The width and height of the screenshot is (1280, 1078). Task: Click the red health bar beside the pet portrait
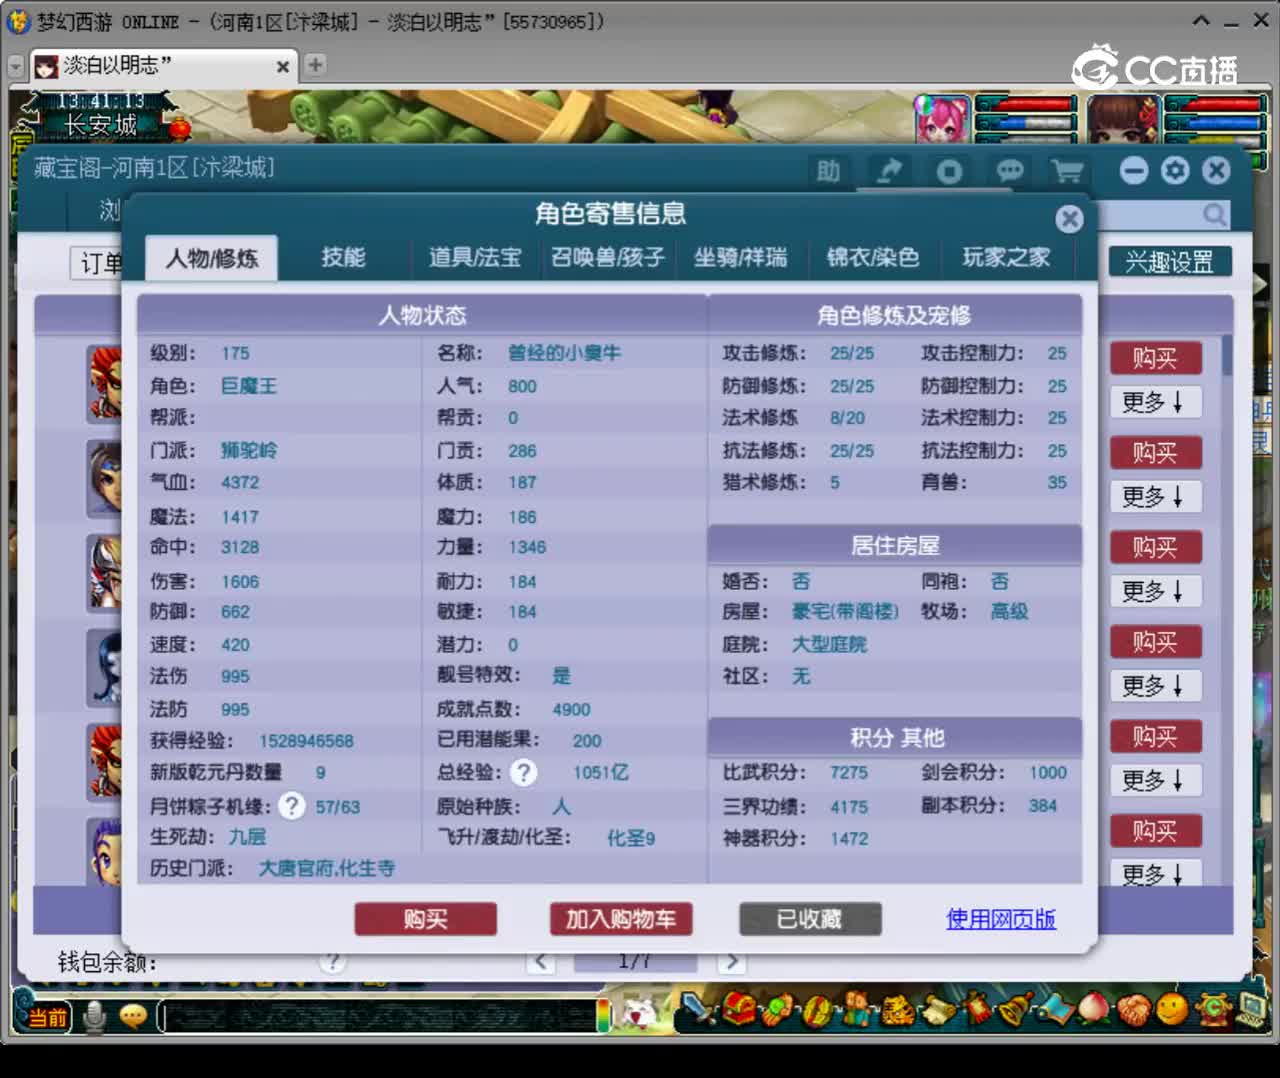click(1027, 105)
